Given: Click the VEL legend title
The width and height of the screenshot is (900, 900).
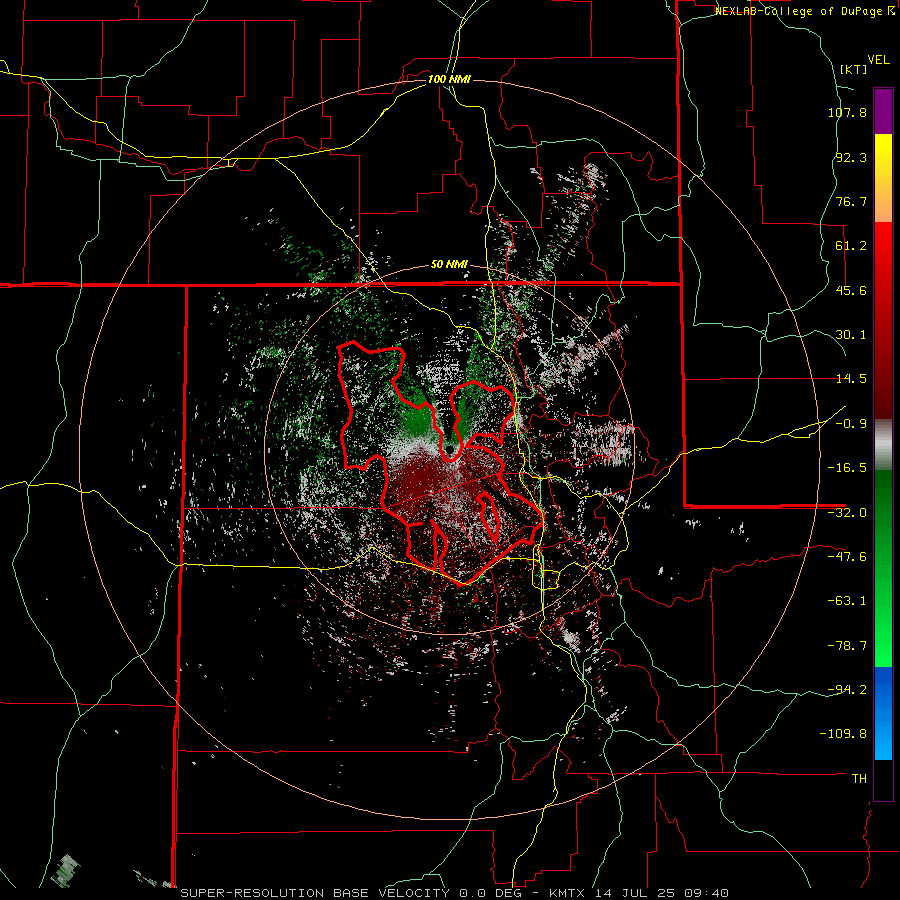Looking at the screenshot, I should [878, 60].
